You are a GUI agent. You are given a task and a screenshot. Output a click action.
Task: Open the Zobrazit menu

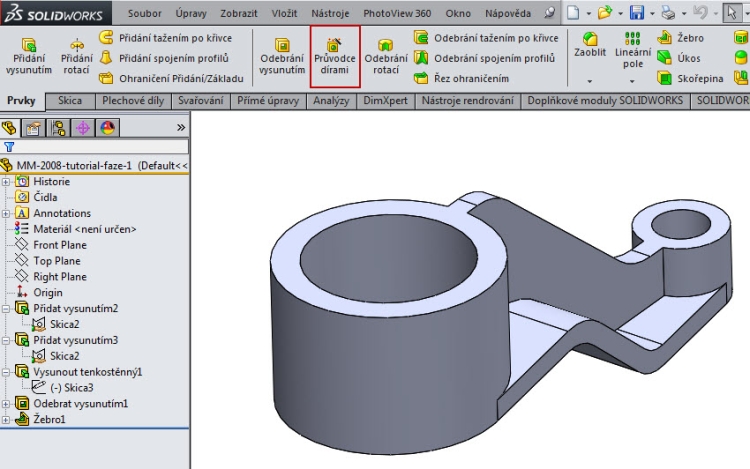coord(239,13)
